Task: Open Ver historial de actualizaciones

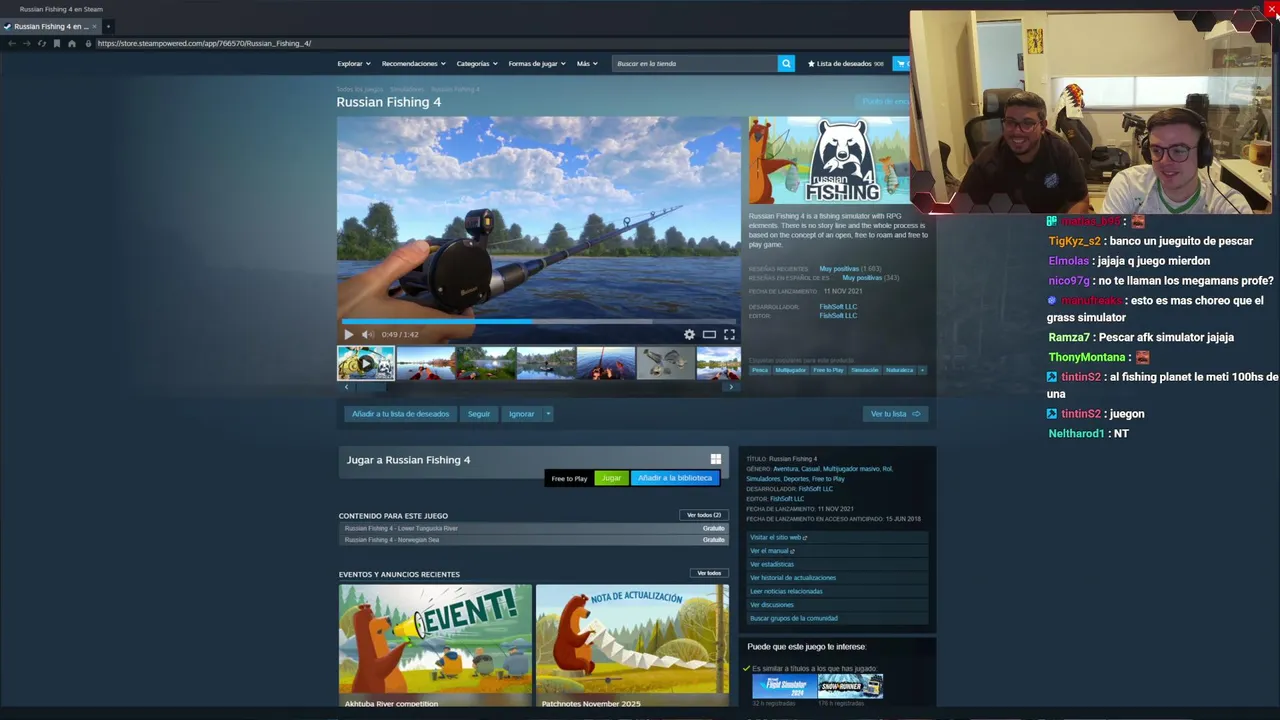Action: tap(793, 578)
